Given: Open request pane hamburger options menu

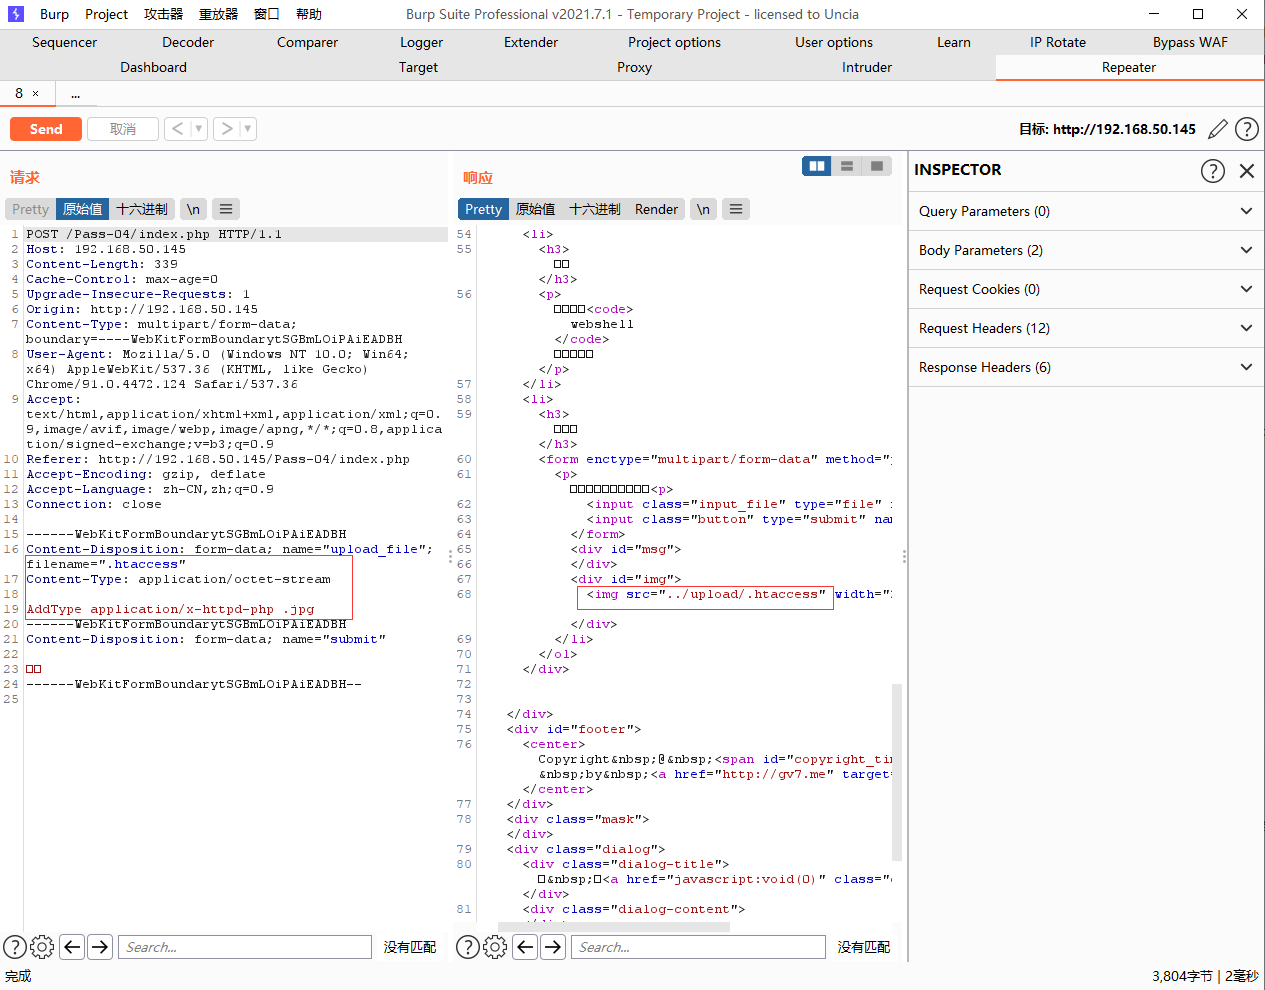Looking at the screenshot, I should (x=226, y=209).
